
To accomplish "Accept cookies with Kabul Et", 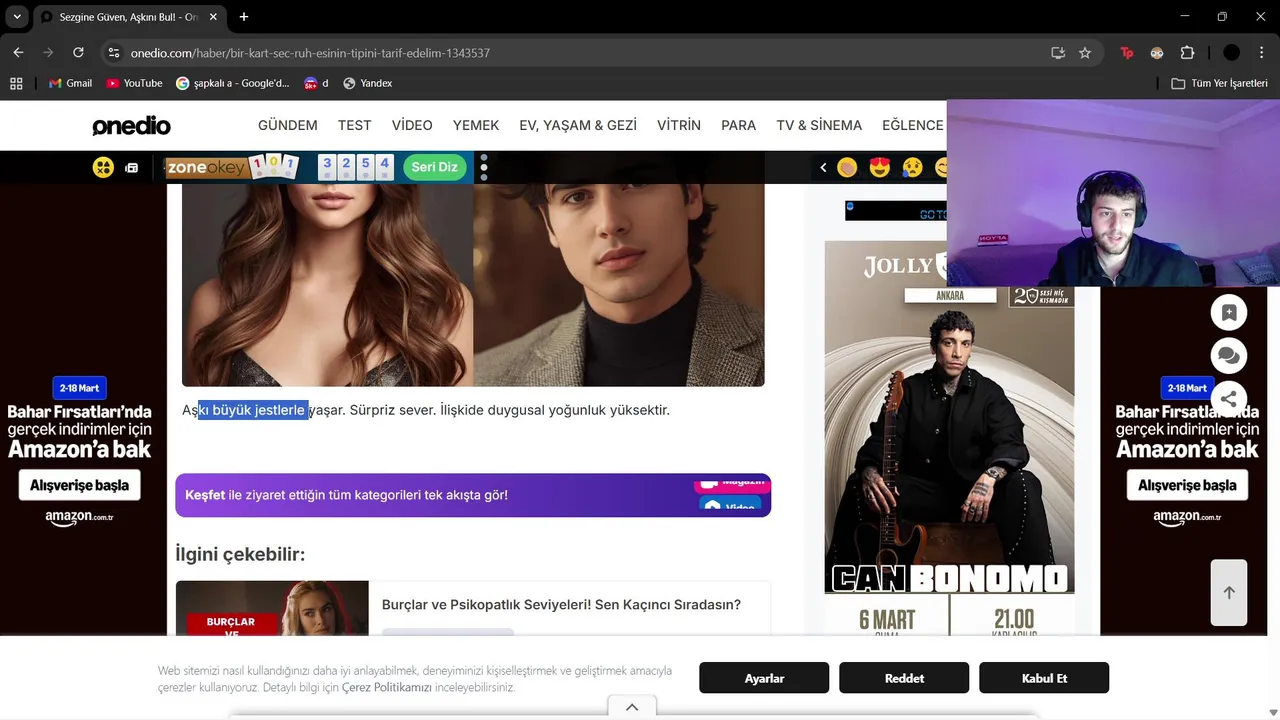I will point(1044,678).
